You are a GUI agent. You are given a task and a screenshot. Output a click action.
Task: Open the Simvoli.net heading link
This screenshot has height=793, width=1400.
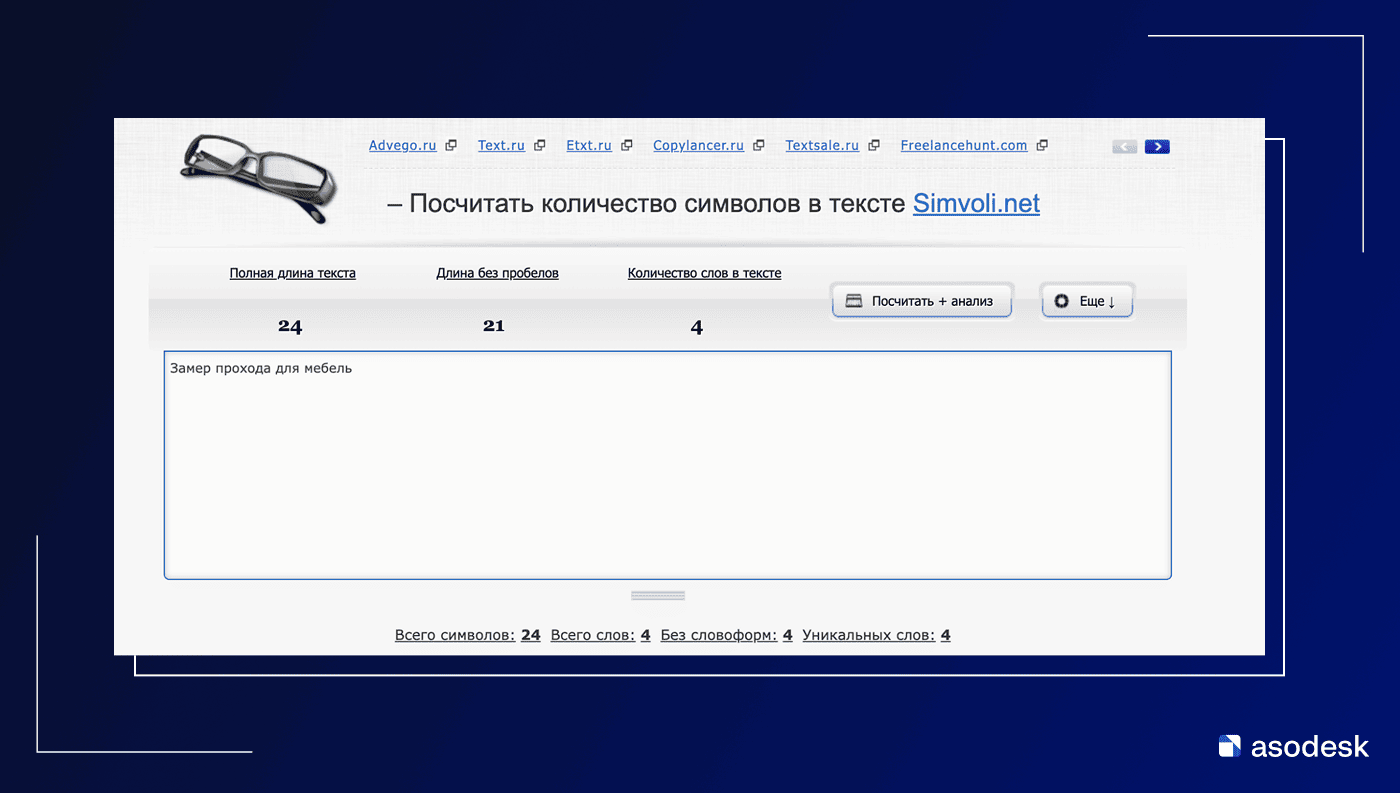[x=976, y=204]
